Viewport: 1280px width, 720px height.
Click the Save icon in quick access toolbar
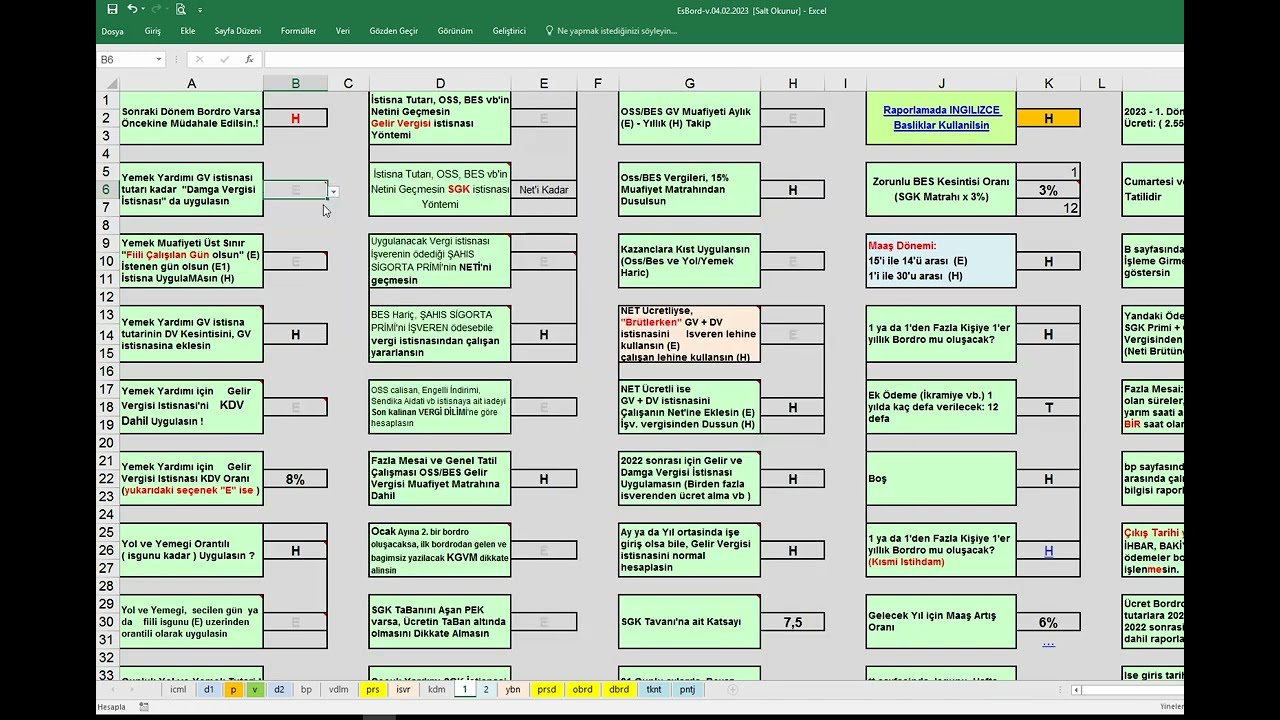[x=112, y=9]
